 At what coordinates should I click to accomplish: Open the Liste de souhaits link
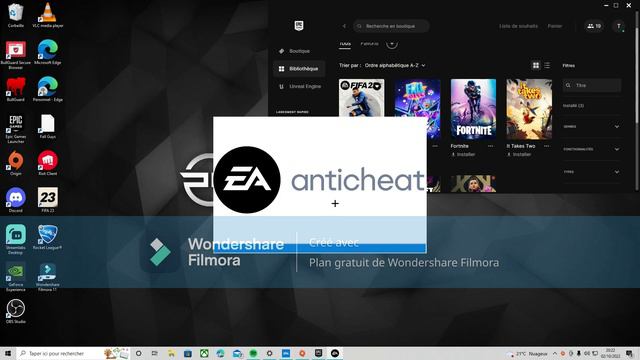point(518,26)
